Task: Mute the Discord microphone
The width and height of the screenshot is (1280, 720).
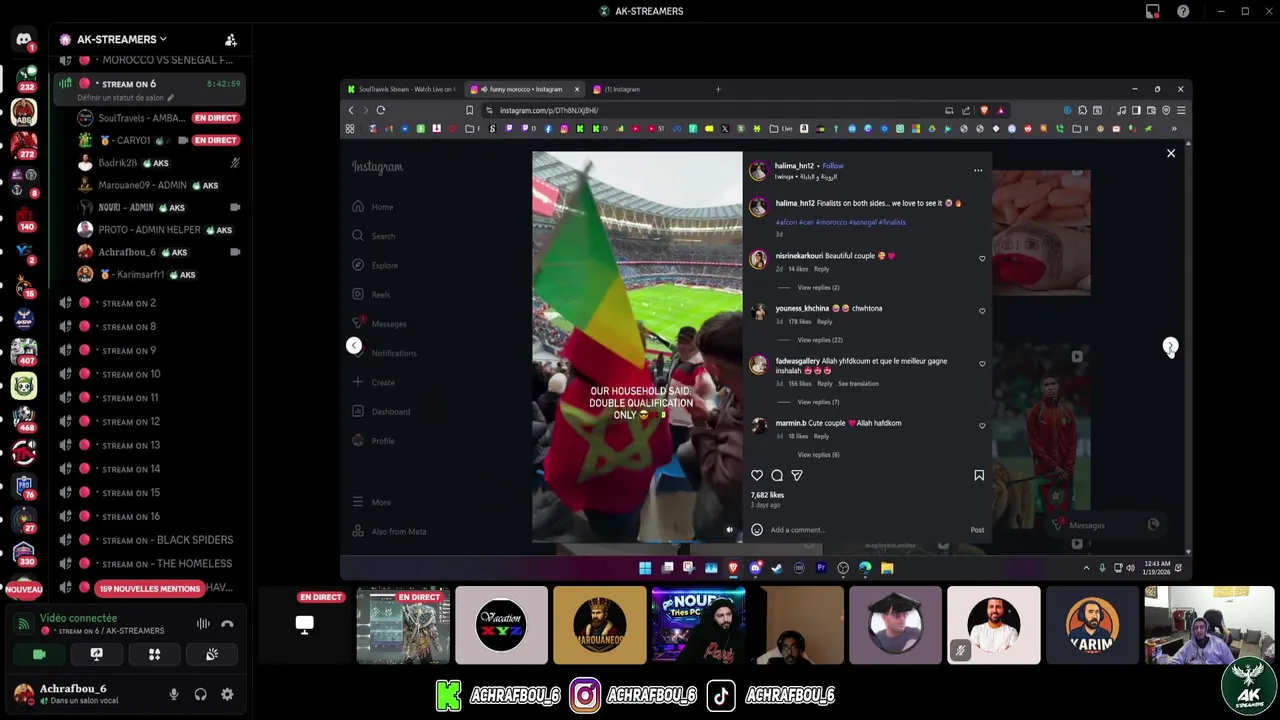Action: (174, 694)
